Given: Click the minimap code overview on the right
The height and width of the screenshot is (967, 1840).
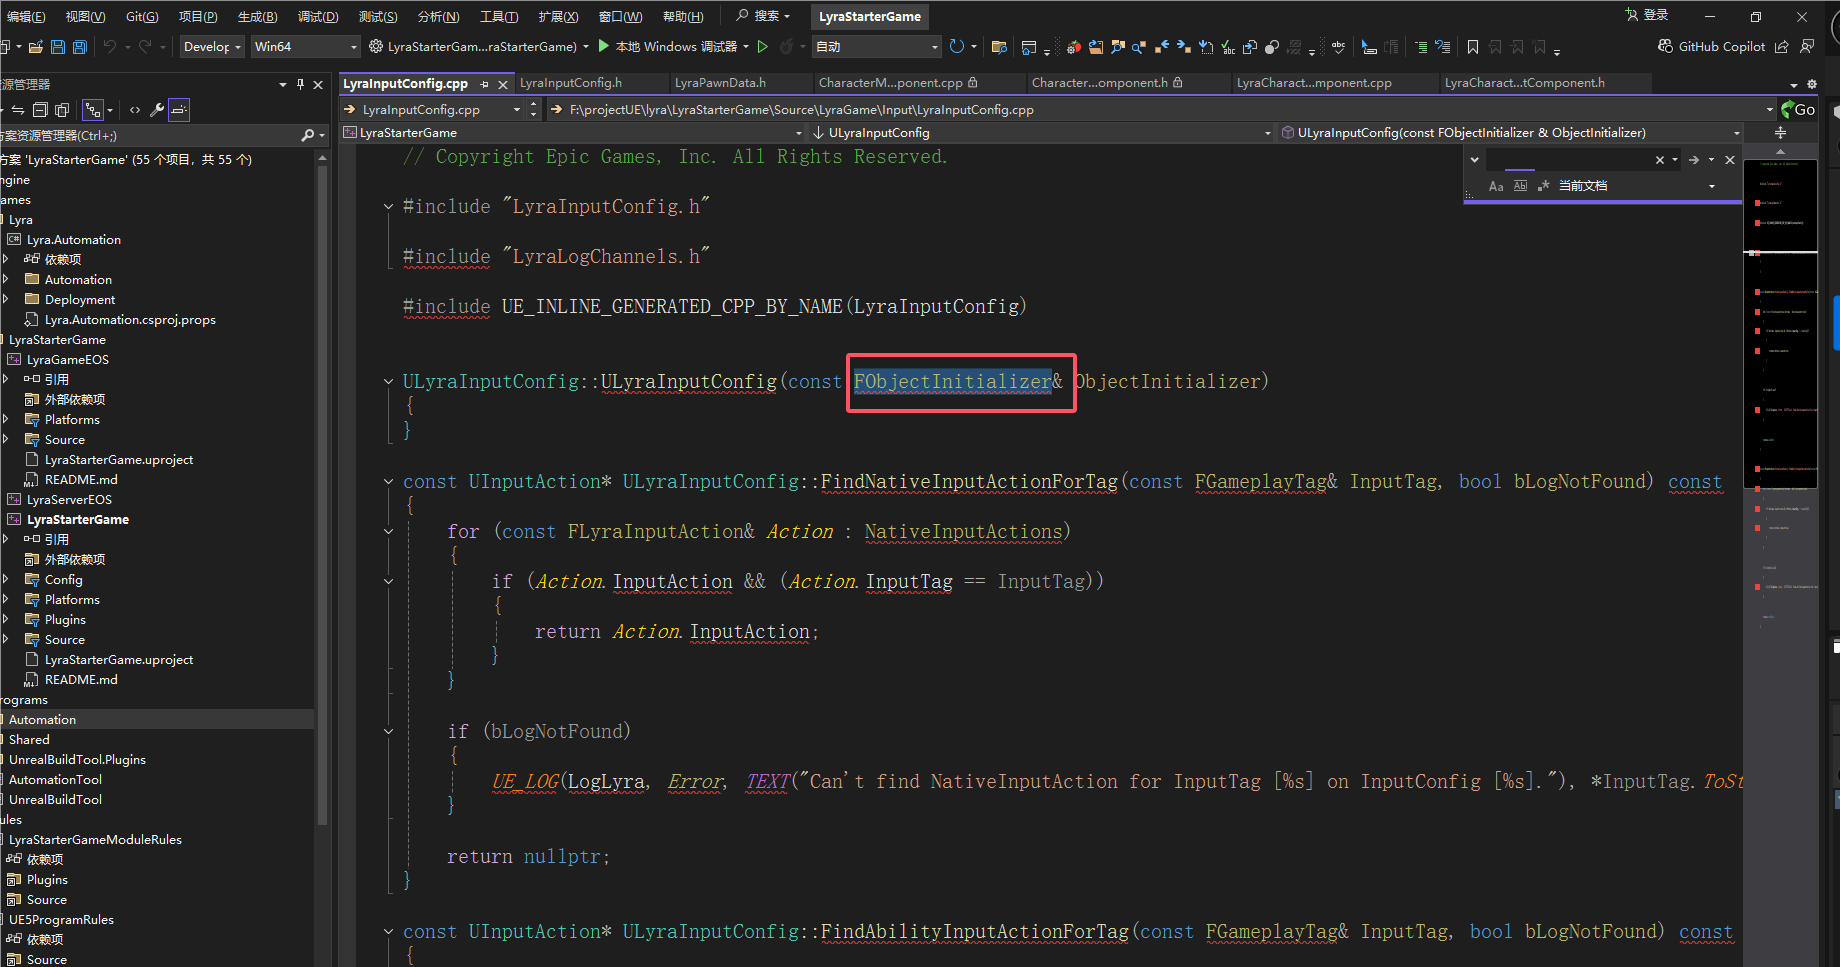Looking at the screenshot, I should click(1780, 400).
